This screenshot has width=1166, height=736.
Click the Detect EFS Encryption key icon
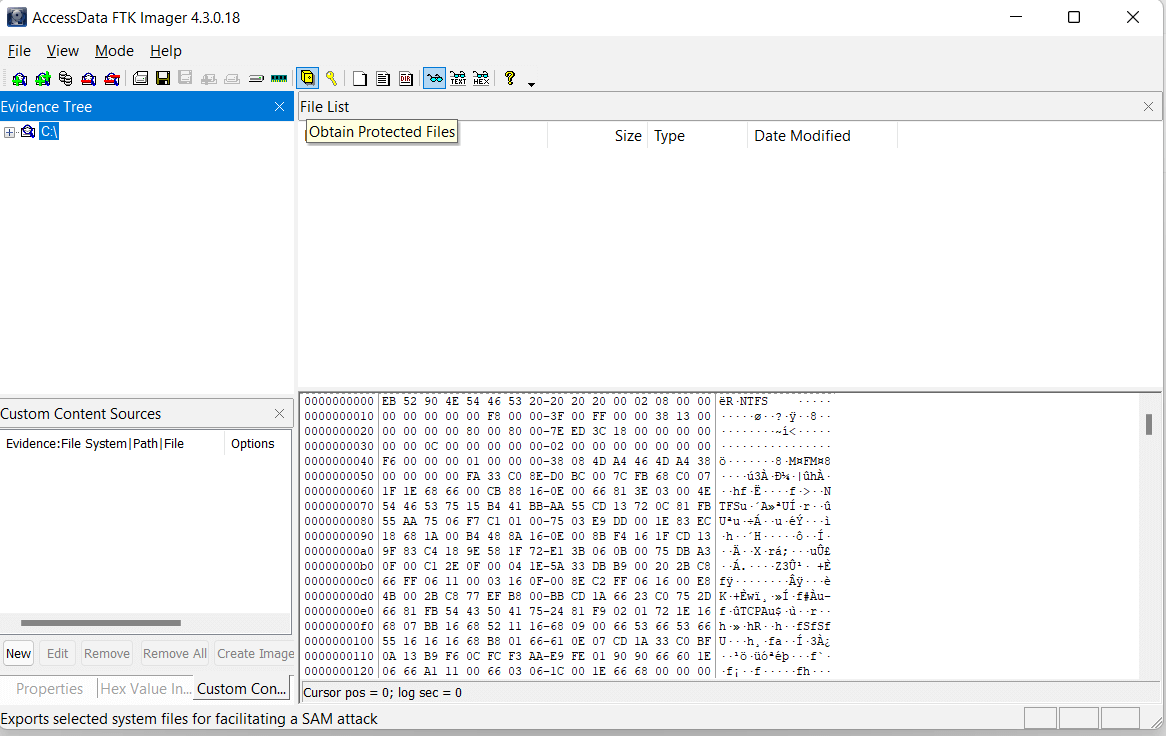coord(331,78)
